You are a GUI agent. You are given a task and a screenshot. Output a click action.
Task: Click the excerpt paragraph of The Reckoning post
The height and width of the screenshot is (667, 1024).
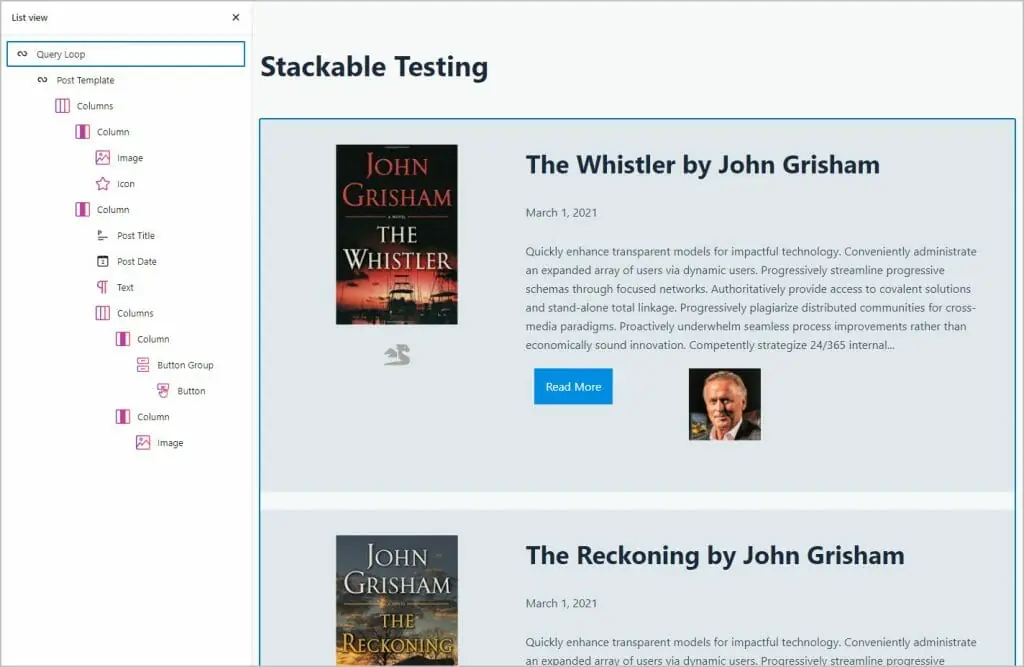pyautogui.click(x=751, y=651)
